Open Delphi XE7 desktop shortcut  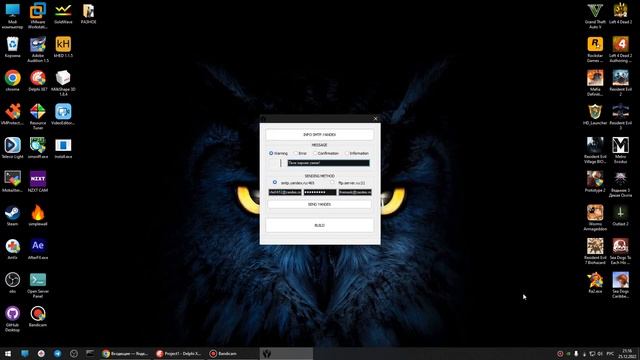point(38,81)
